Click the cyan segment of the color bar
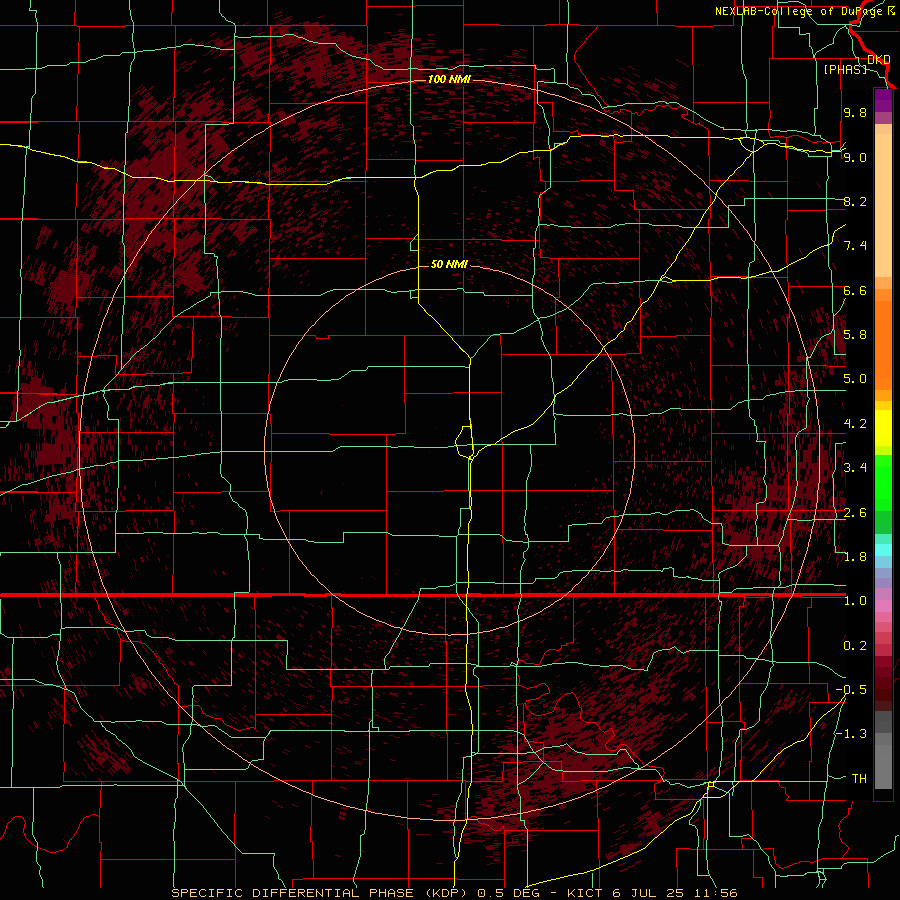This screenshot has height=900, width=900. (x=883, y=550)
